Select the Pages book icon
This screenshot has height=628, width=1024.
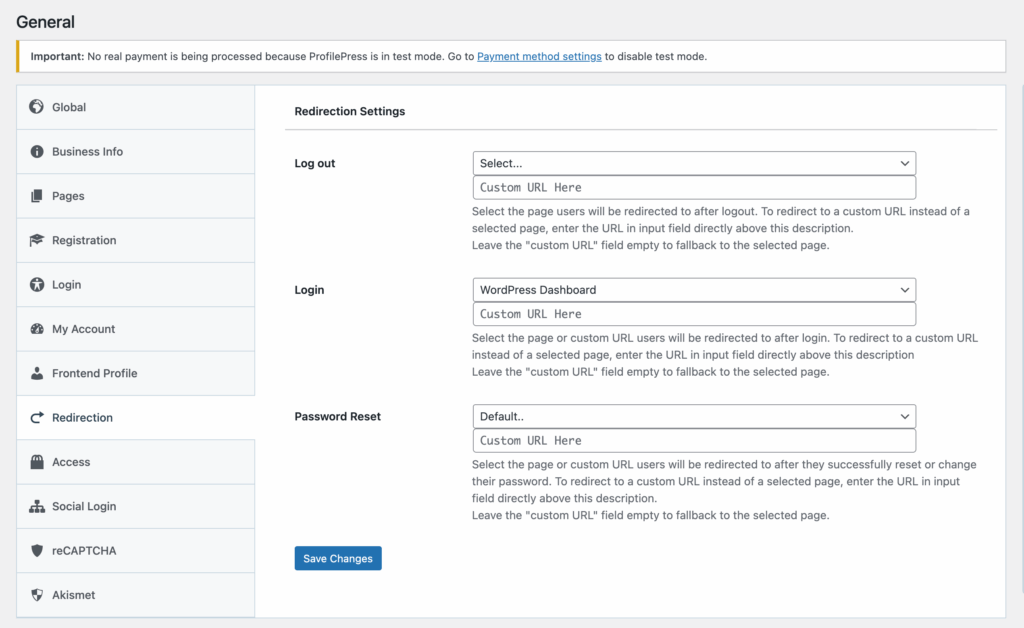coord(35,196)
